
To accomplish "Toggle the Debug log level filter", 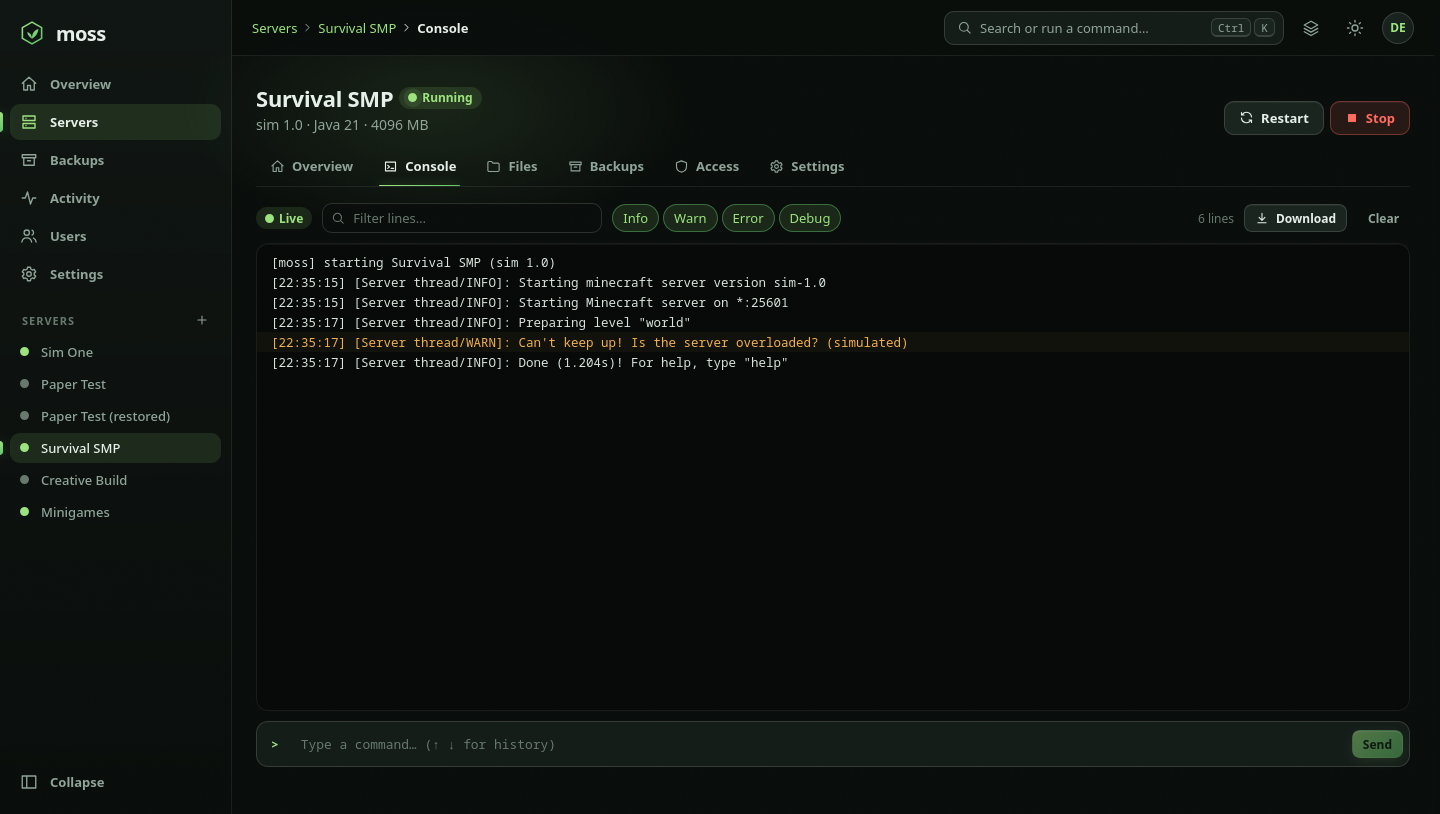I will point(810,218).
